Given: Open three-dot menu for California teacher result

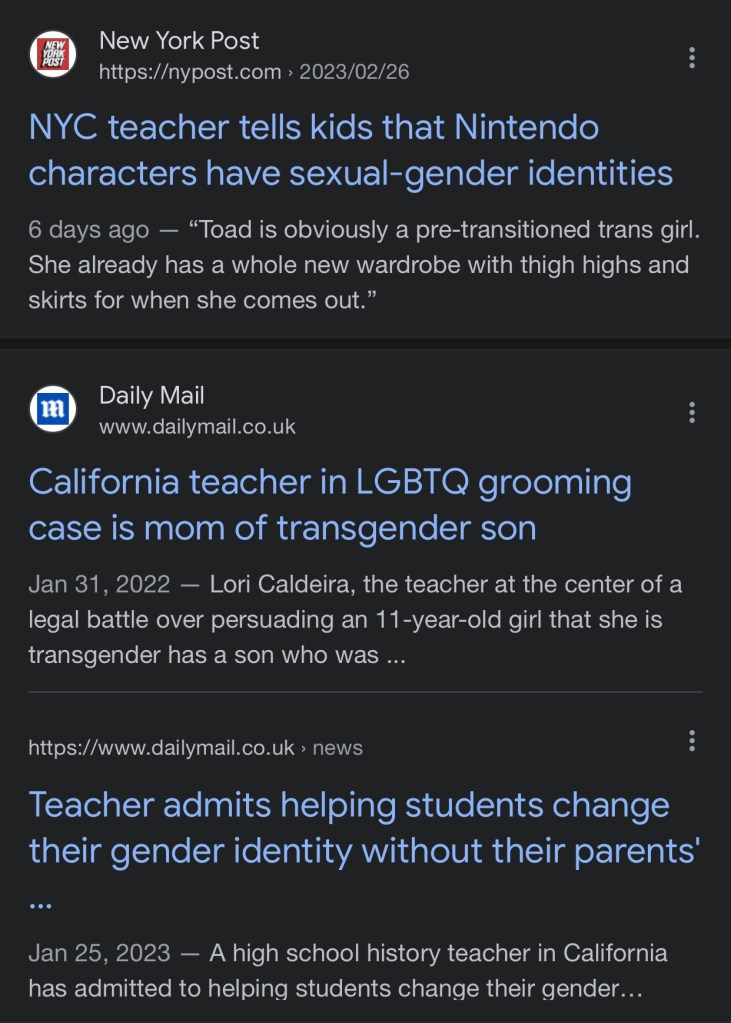Looking at the screenshot, I should 691,412.
